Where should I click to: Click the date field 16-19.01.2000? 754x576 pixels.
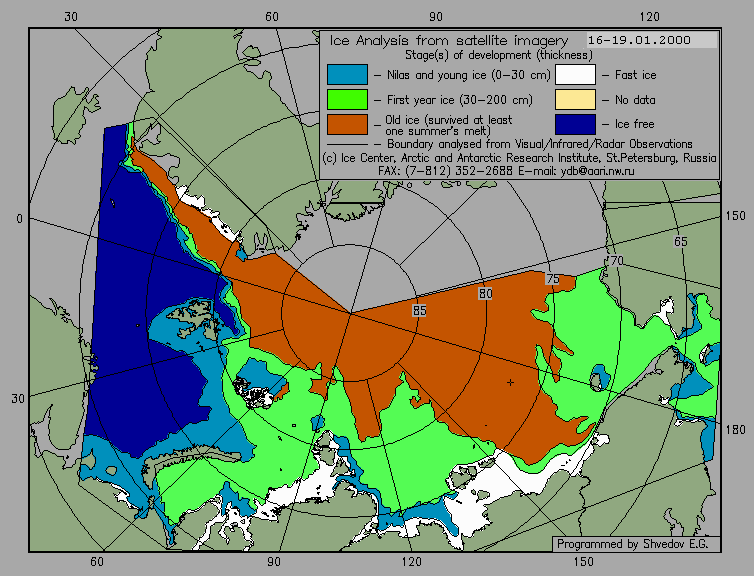pyautogui.click(x=652, y=40)
